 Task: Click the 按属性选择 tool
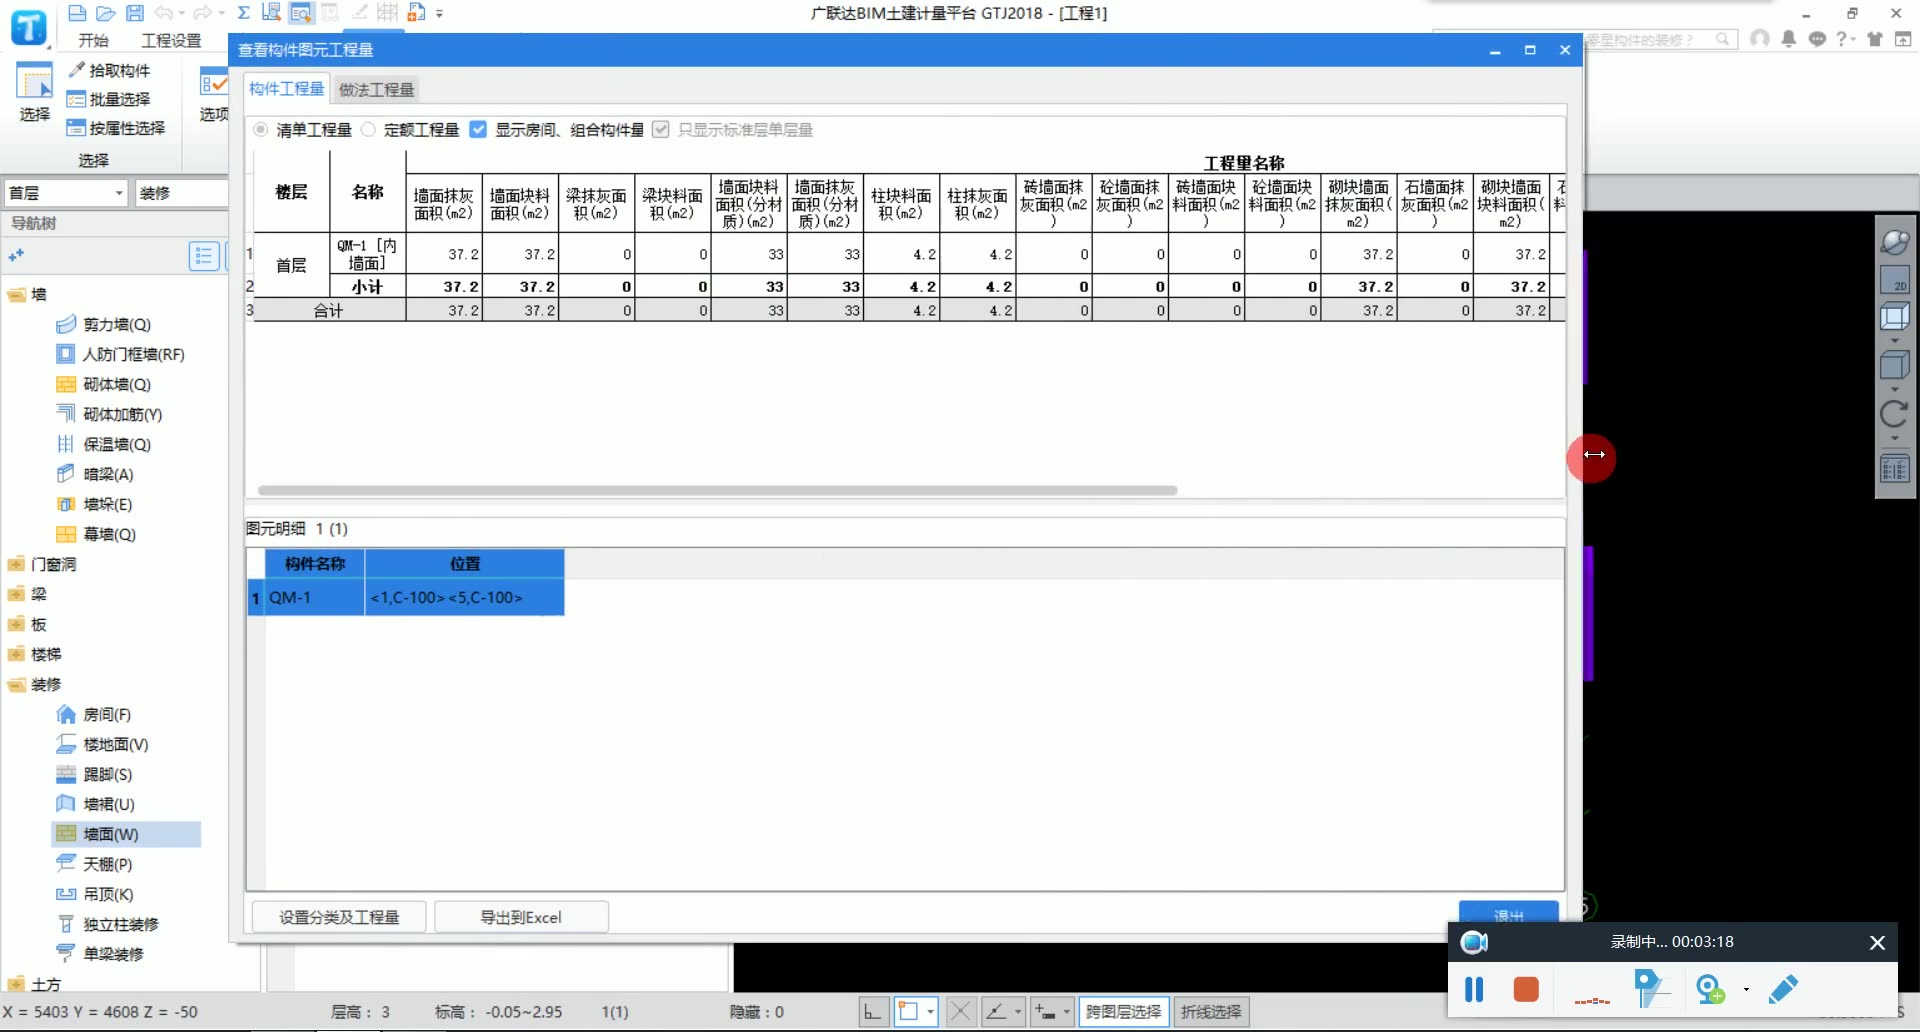(116, 128)
